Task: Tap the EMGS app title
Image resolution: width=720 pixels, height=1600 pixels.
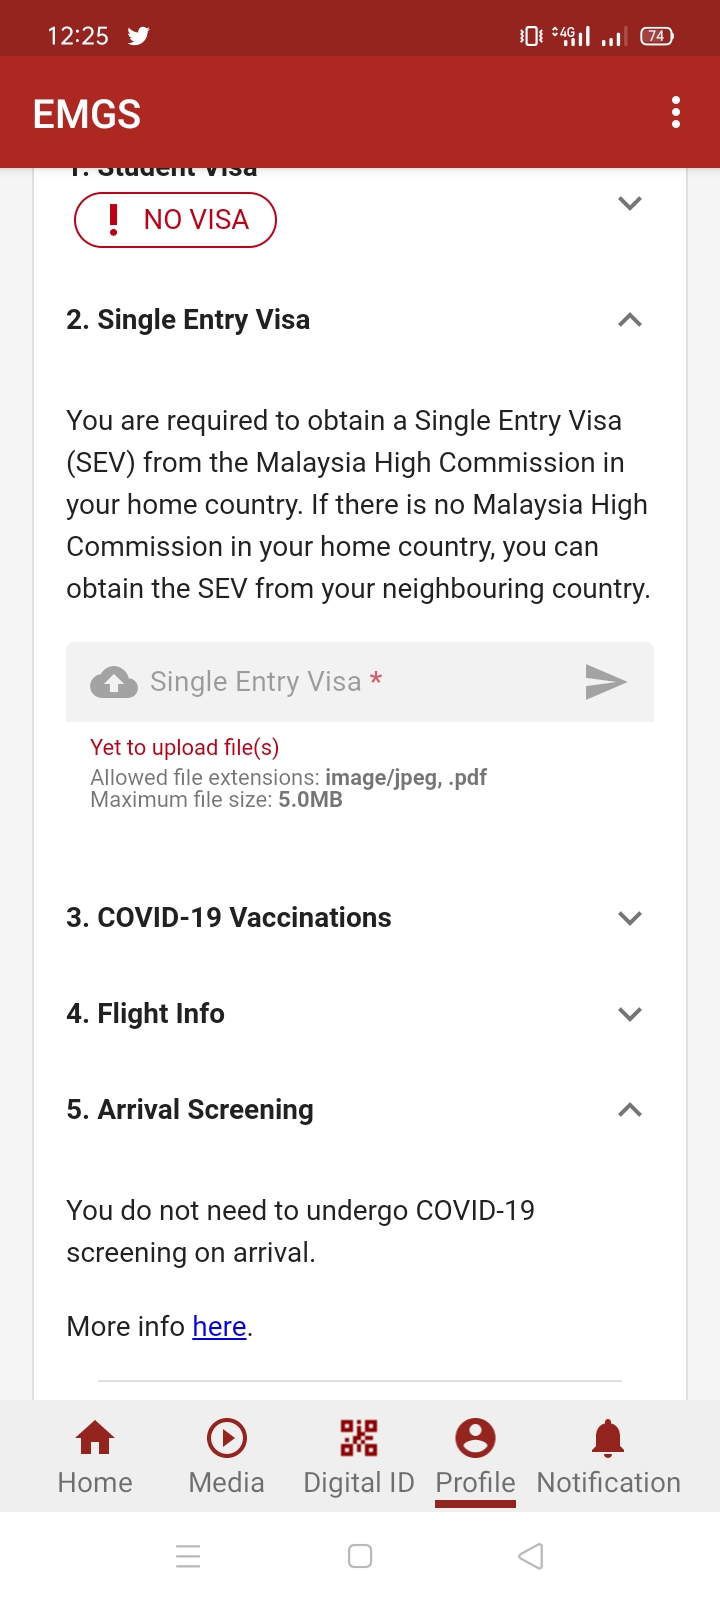Action: click(x=87, y=114)
